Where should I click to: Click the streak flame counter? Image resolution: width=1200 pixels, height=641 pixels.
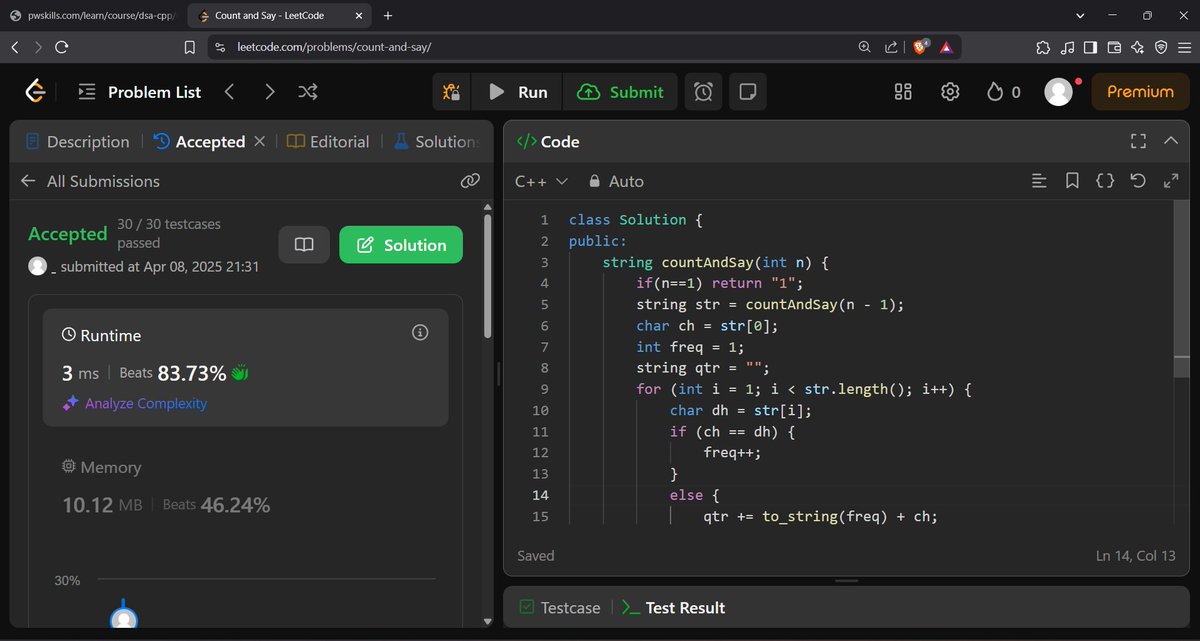click(1003, 92)
